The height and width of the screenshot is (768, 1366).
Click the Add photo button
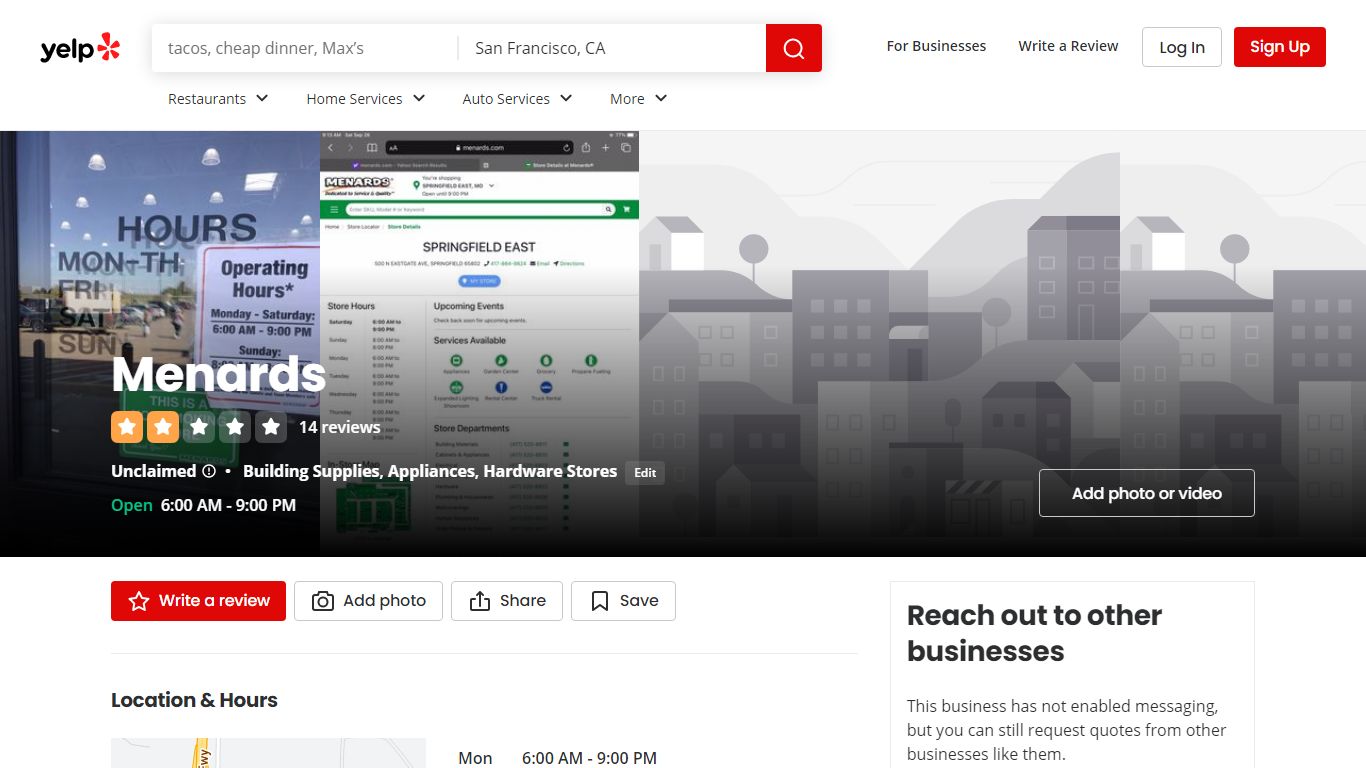coord(368,601)
